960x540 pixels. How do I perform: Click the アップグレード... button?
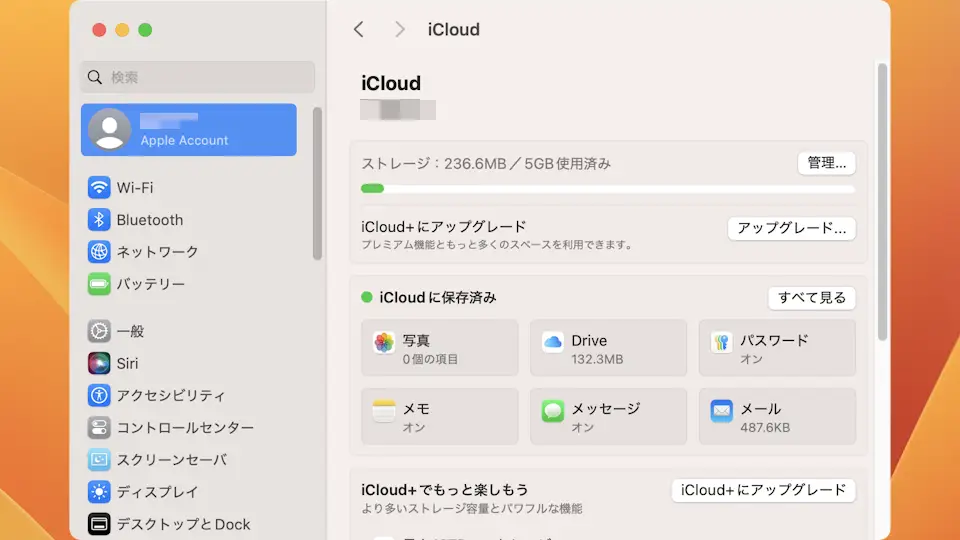(x=791, y=228)
